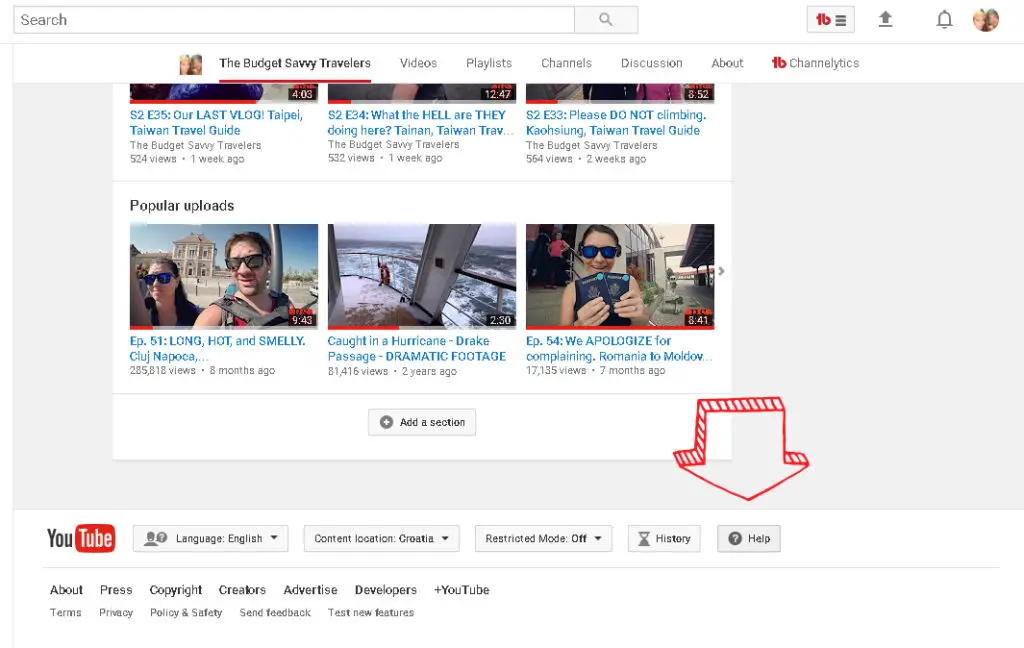The width and height of the screenshot is (1024, 648).
Task: Open Ep. 51 LONG, HOT, and SMELLY thumbnail
Action: click(x=224, y=276)
